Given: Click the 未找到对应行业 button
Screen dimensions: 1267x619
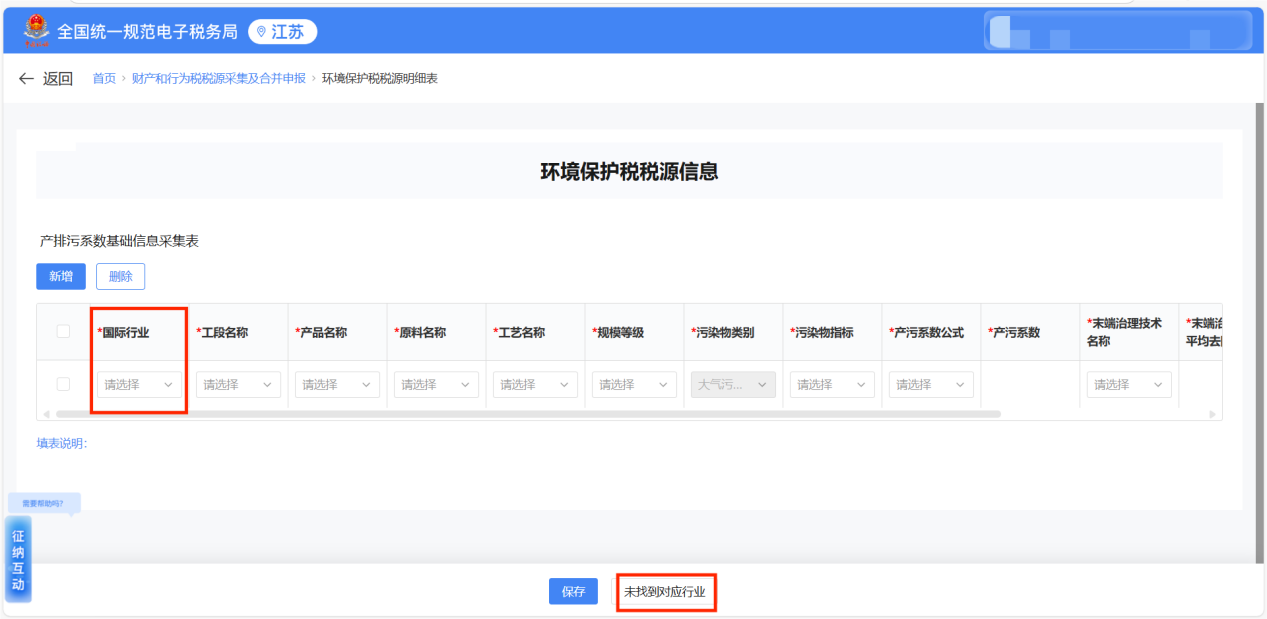Looking at the screenshot, I should click(x=665, y=592).
